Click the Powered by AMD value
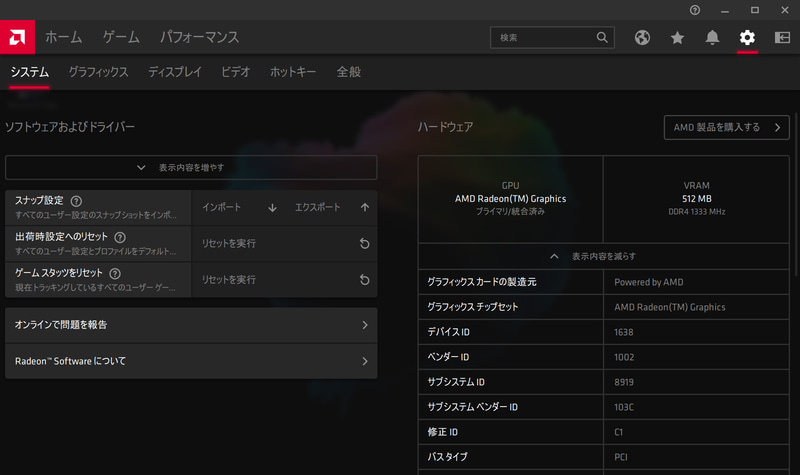This screenshot has height=475, width=800. 648,282
